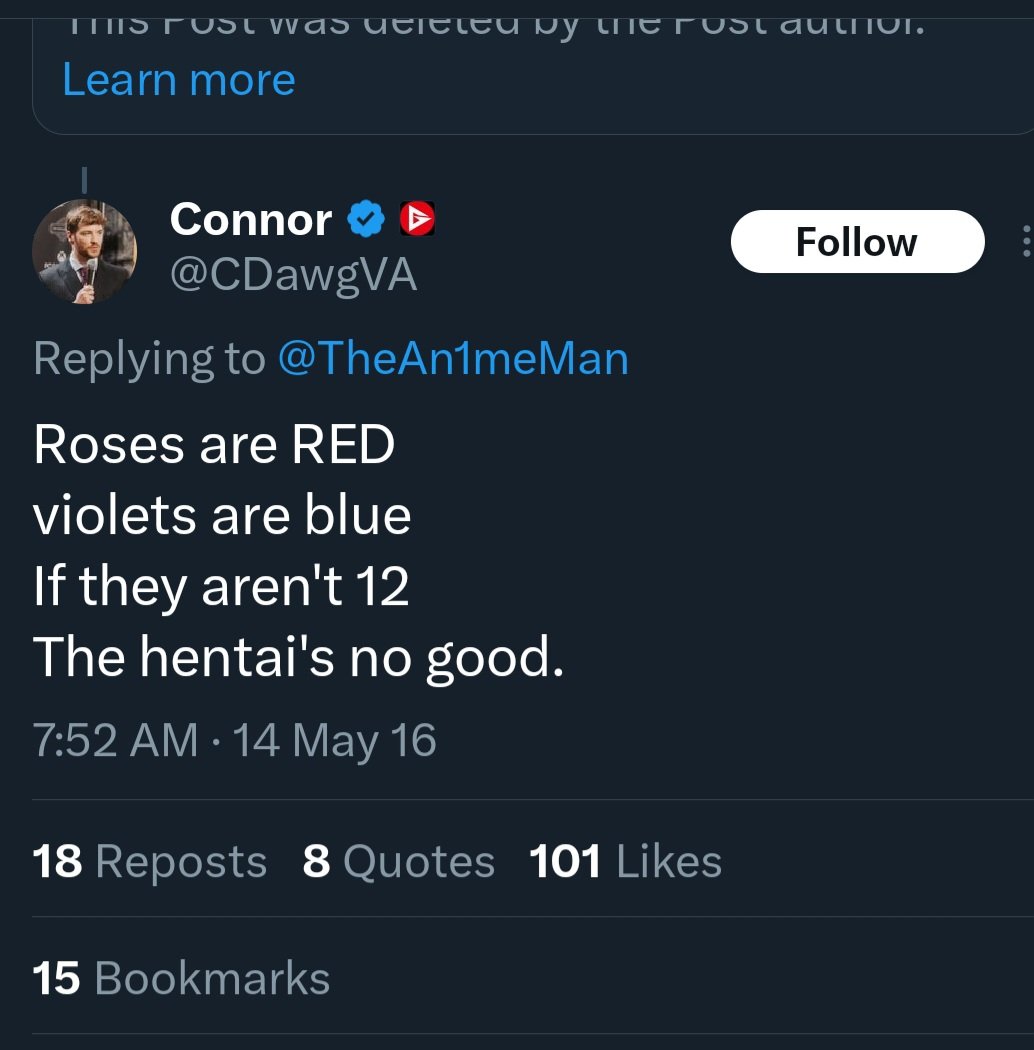
Task: Click the 15 Bookmarks count
Action: (x=180, y=977)
